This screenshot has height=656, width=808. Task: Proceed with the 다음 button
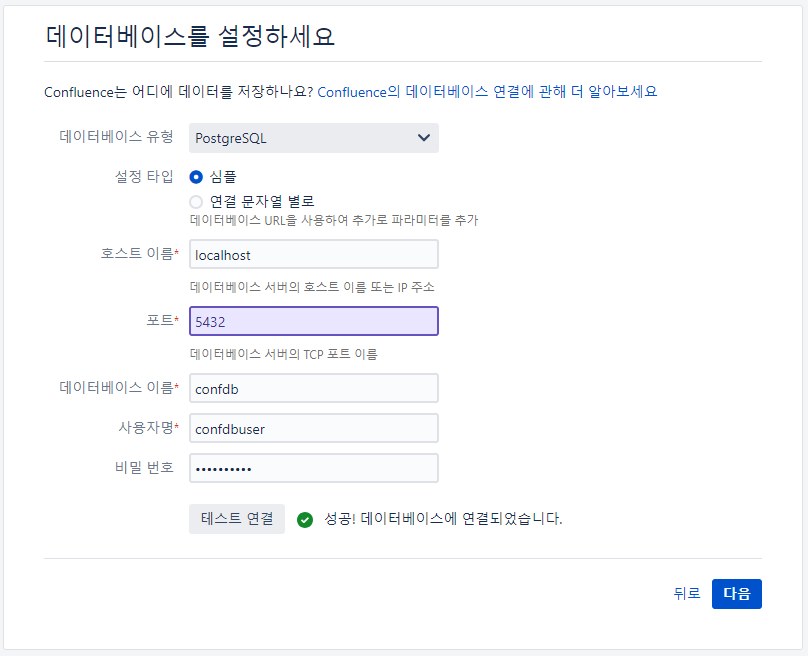pyautogui.click(x=737, y=594)
